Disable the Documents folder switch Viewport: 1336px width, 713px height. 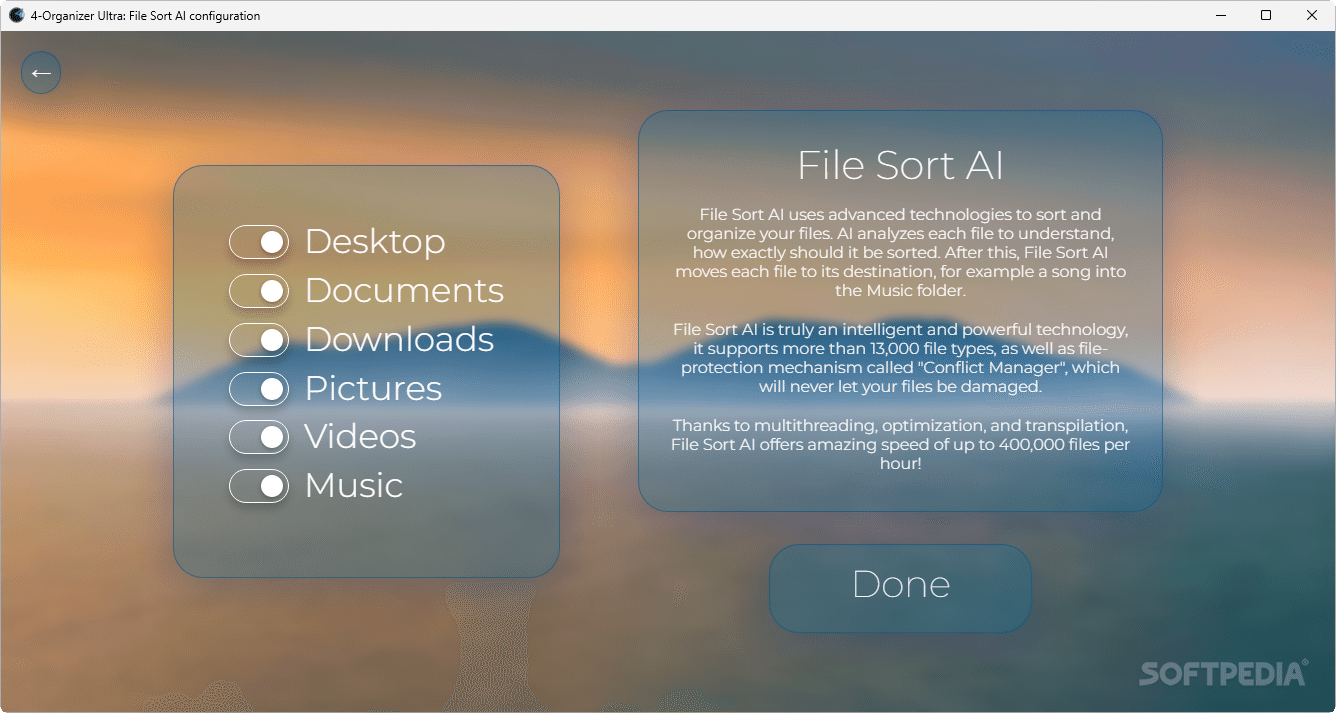(x=259, y=291)
